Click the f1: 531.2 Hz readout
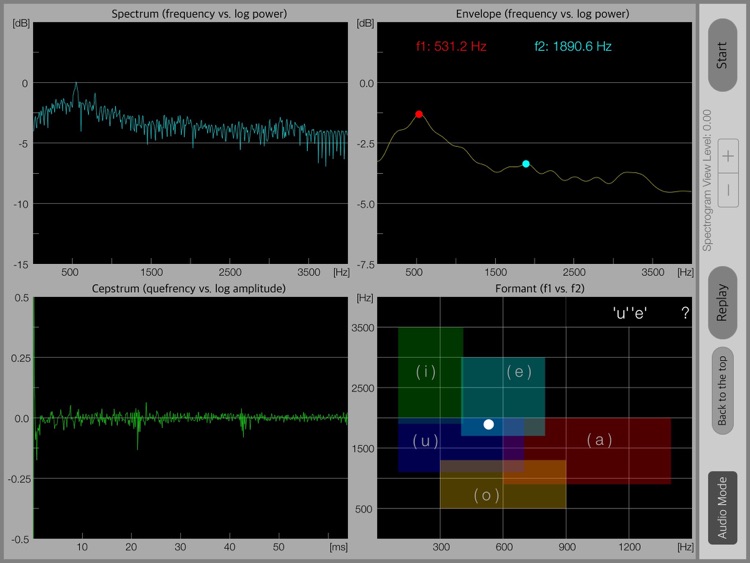Viewport: 750px width, 563px height. [451, 46]
